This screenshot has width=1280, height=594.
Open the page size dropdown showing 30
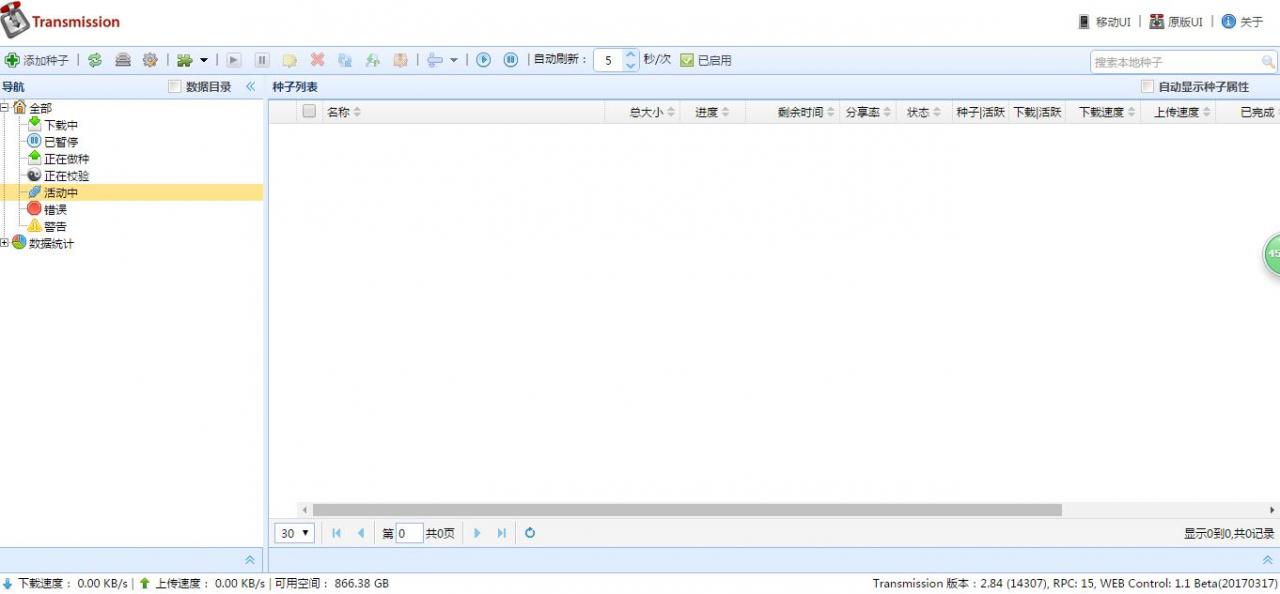point(294,533)
